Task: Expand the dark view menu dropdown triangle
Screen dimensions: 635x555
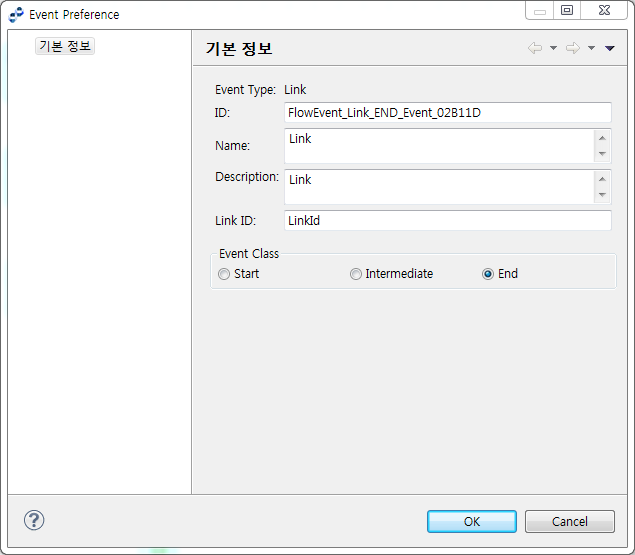Action: click(x=609, y=48)
